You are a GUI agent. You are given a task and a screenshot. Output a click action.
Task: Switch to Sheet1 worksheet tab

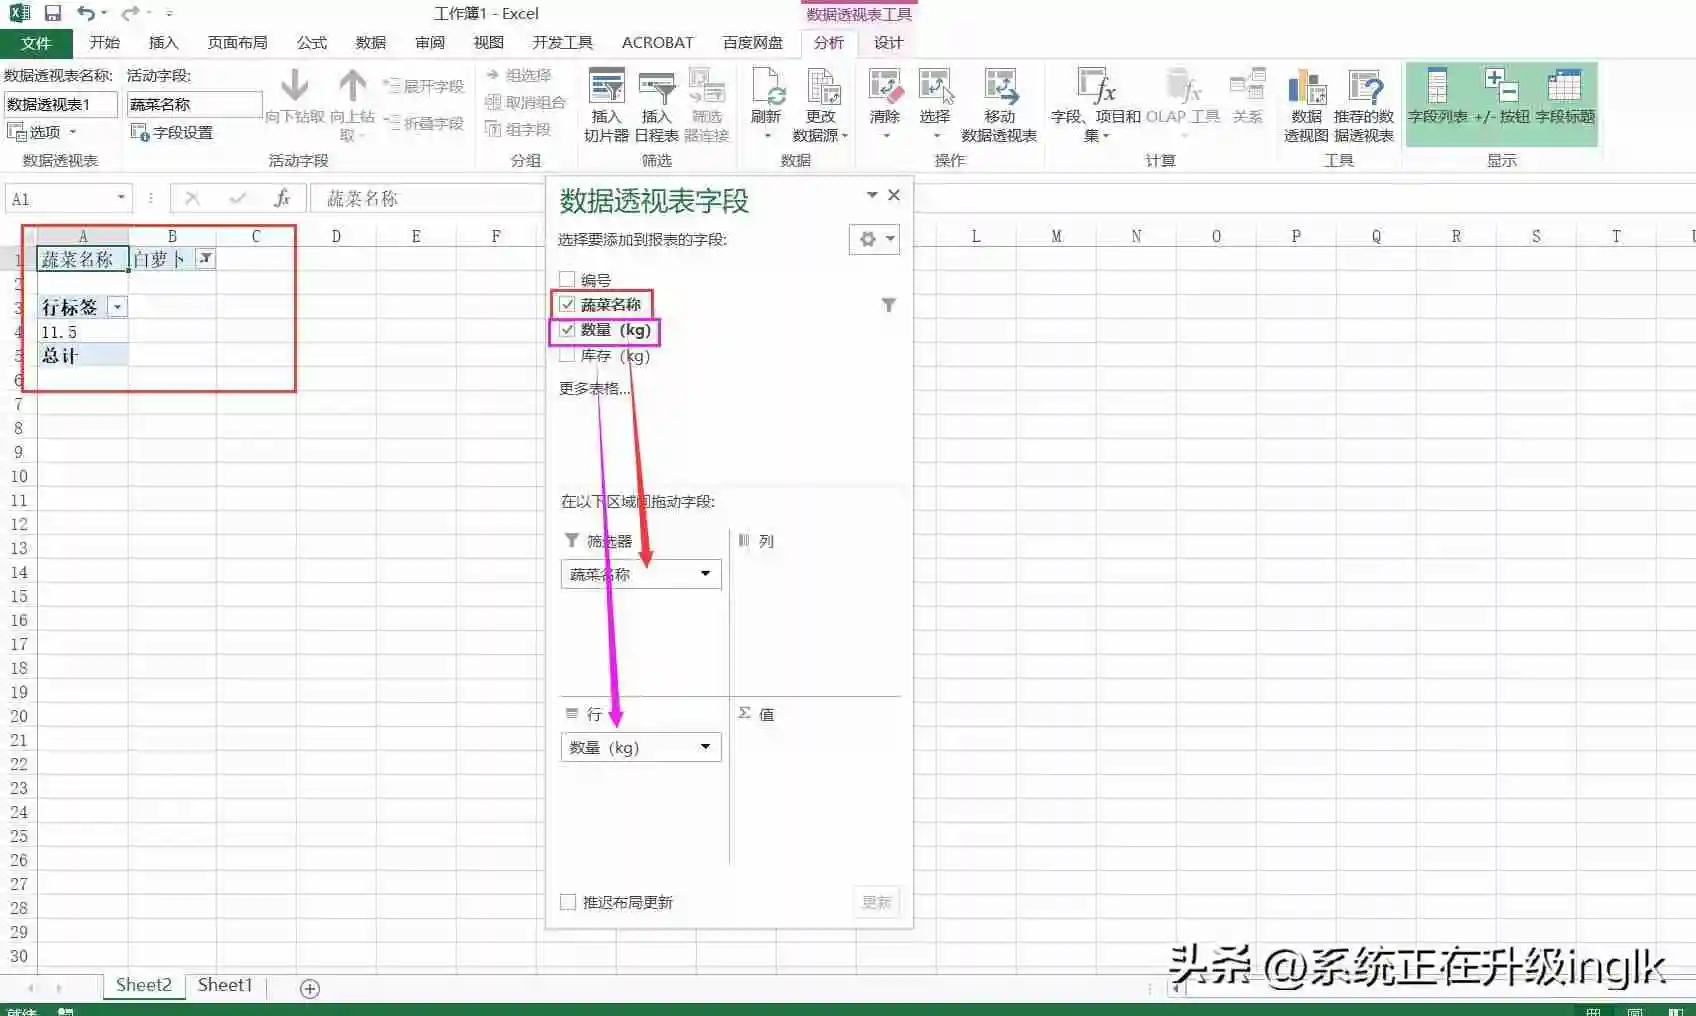225,985
